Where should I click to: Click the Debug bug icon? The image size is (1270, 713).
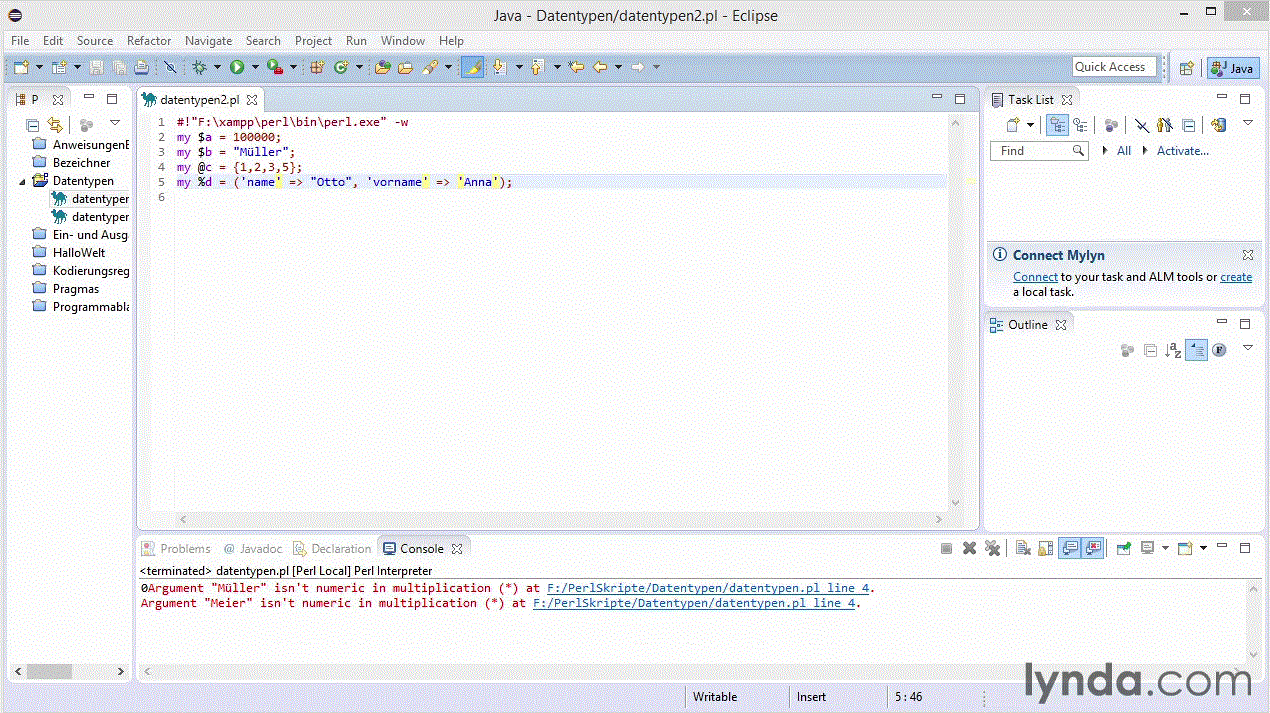click(x=199, y=67)
